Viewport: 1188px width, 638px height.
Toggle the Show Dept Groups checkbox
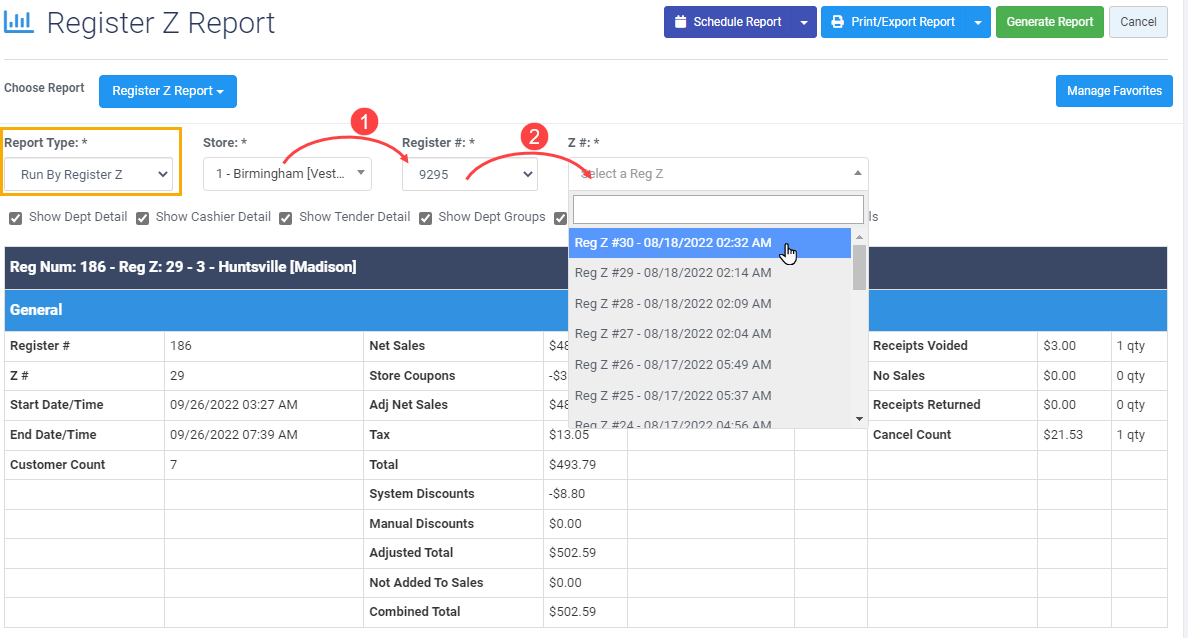[426, 218]
